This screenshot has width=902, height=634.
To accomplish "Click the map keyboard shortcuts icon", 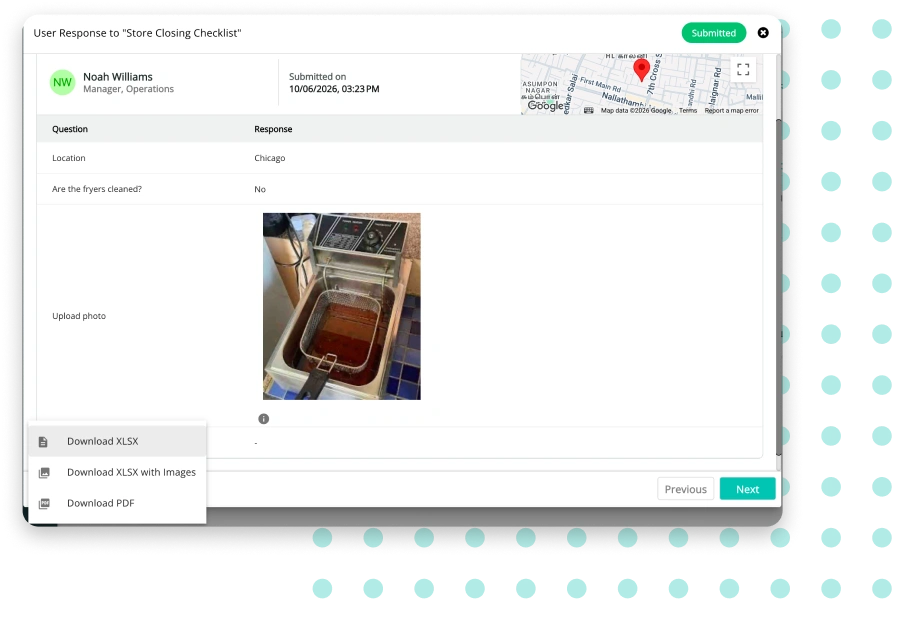I will point(588,110).
